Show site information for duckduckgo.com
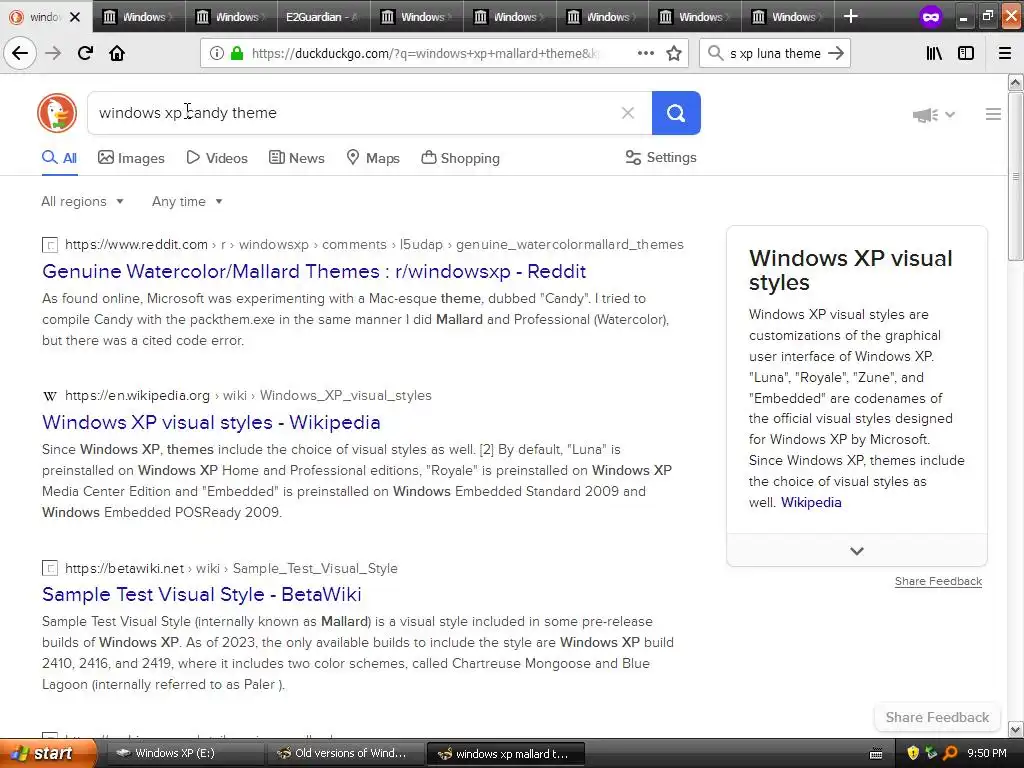The height and width of the screenshot is (768, 1024). coord(217,54)
